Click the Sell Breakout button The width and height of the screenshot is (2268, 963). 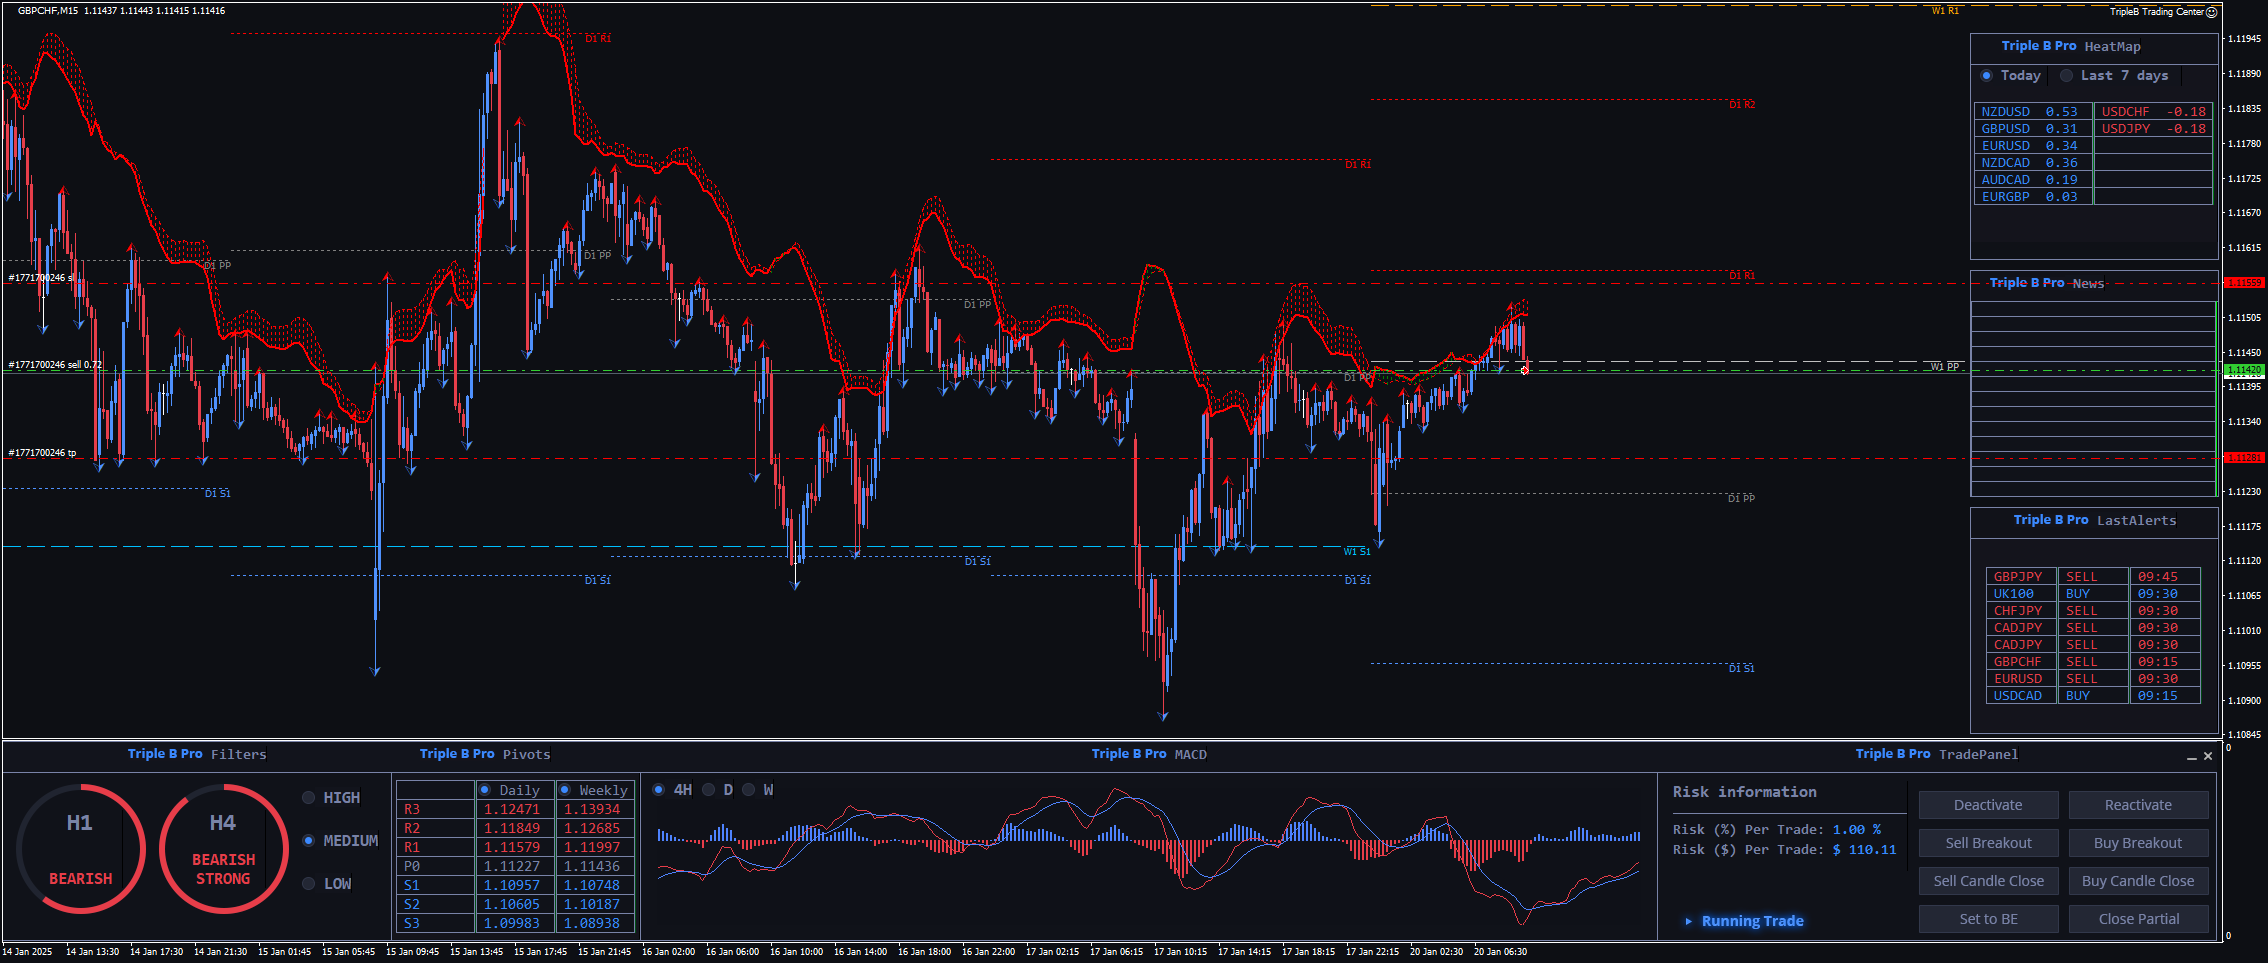click(x=1988, y=843)
